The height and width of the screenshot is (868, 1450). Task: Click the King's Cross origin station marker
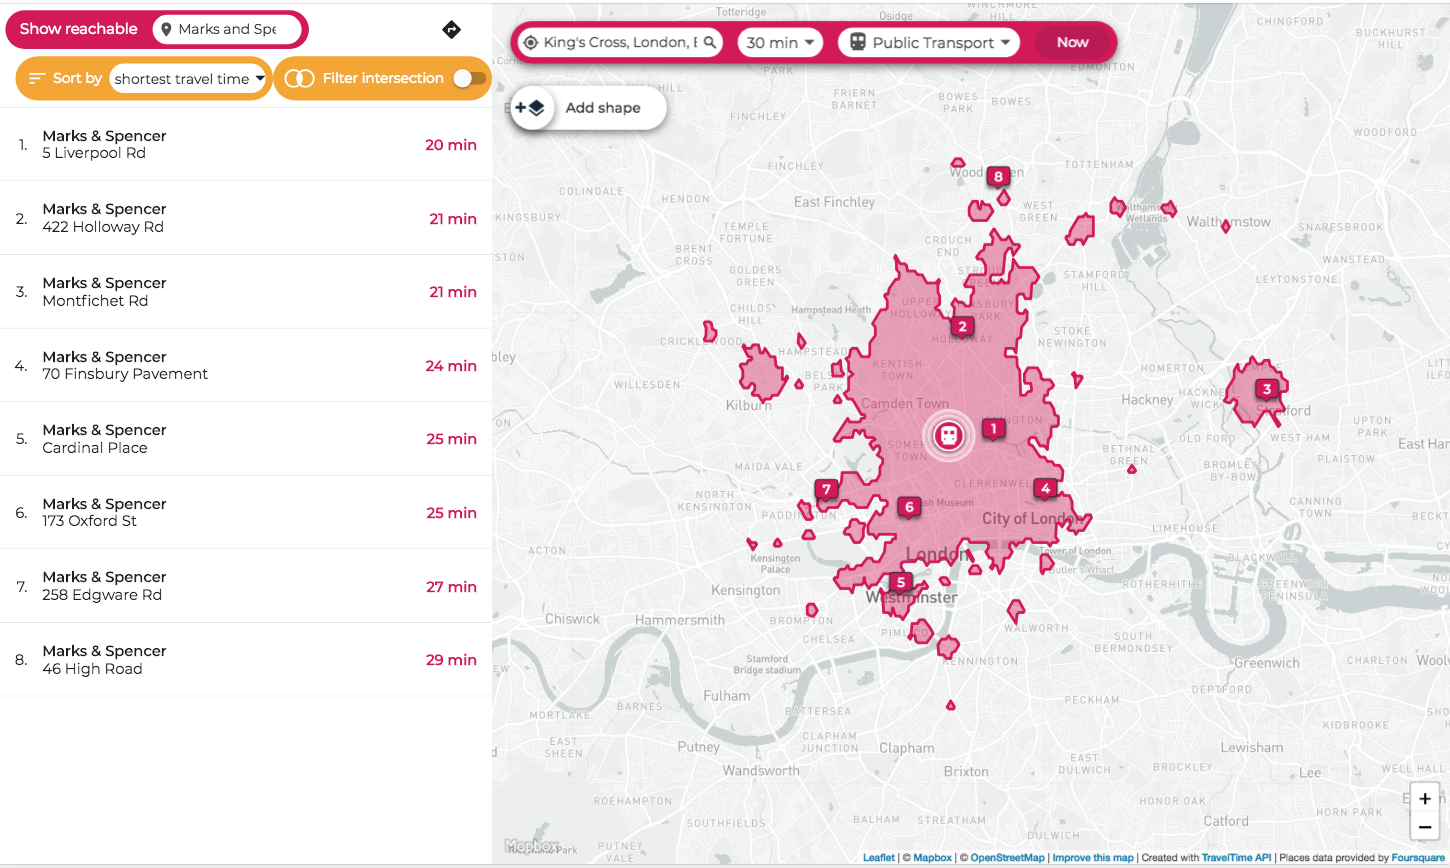(948, 435)
